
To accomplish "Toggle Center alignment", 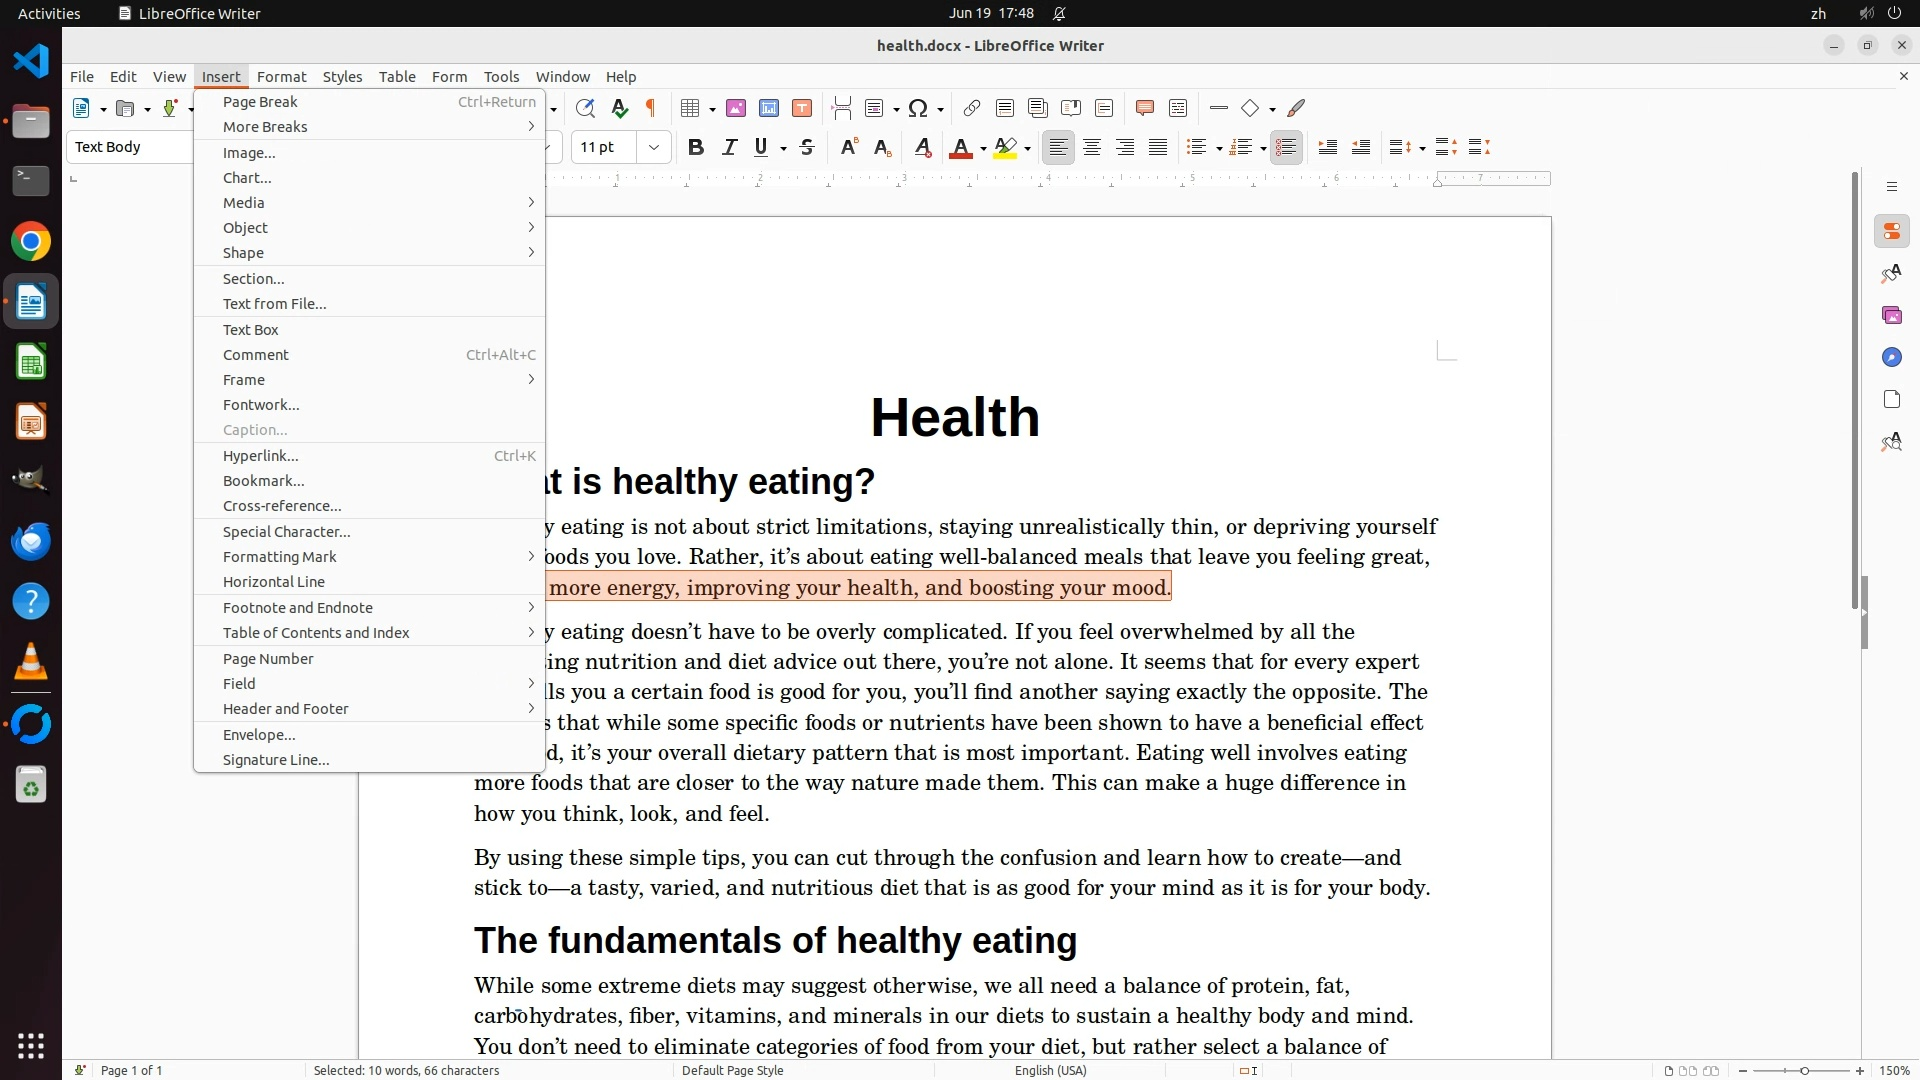I will click(1092, 148).
